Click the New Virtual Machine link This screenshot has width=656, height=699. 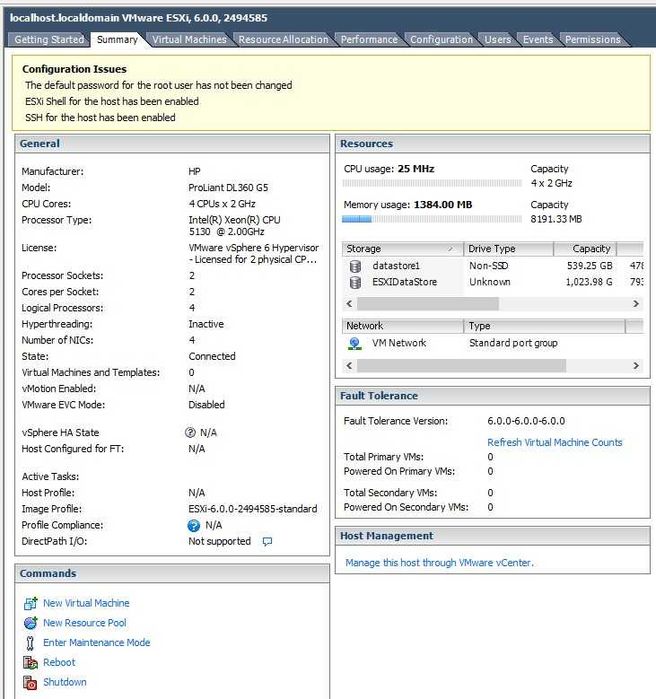86,603
